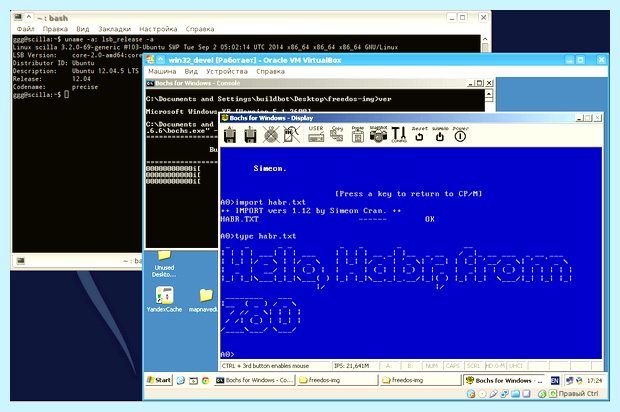Click the terminal icon in bash titlebar
This screenshot has height=412, width=620.
point(18,17)
